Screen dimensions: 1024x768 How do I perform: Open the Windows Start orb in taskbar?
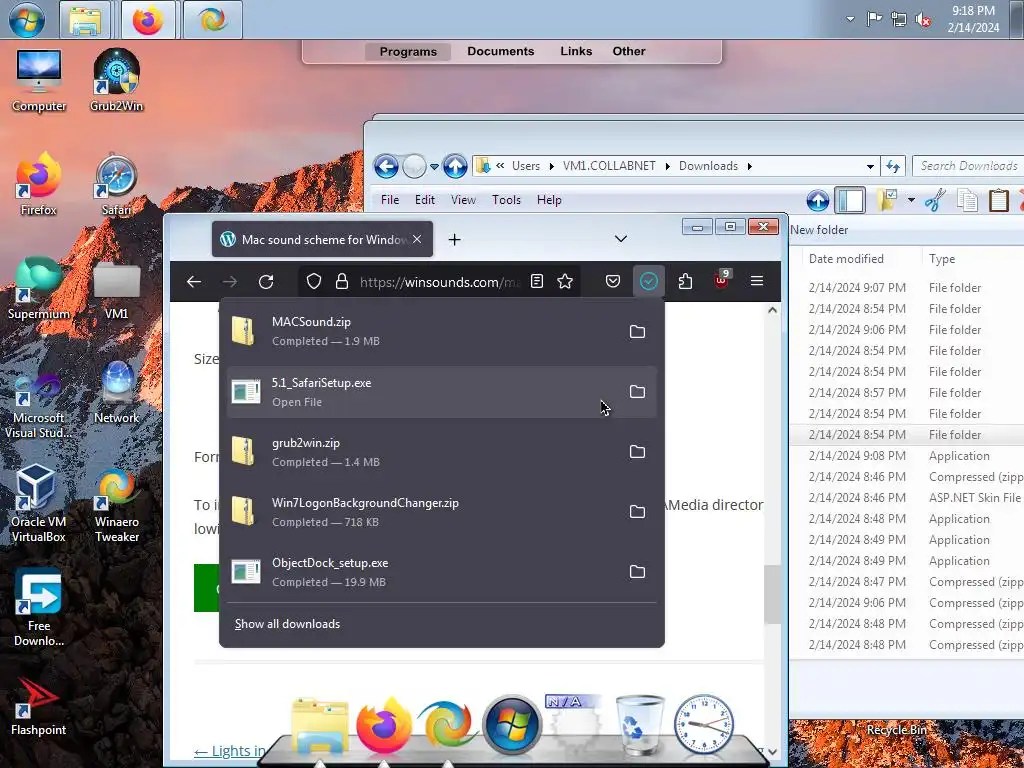pos(27,20)
